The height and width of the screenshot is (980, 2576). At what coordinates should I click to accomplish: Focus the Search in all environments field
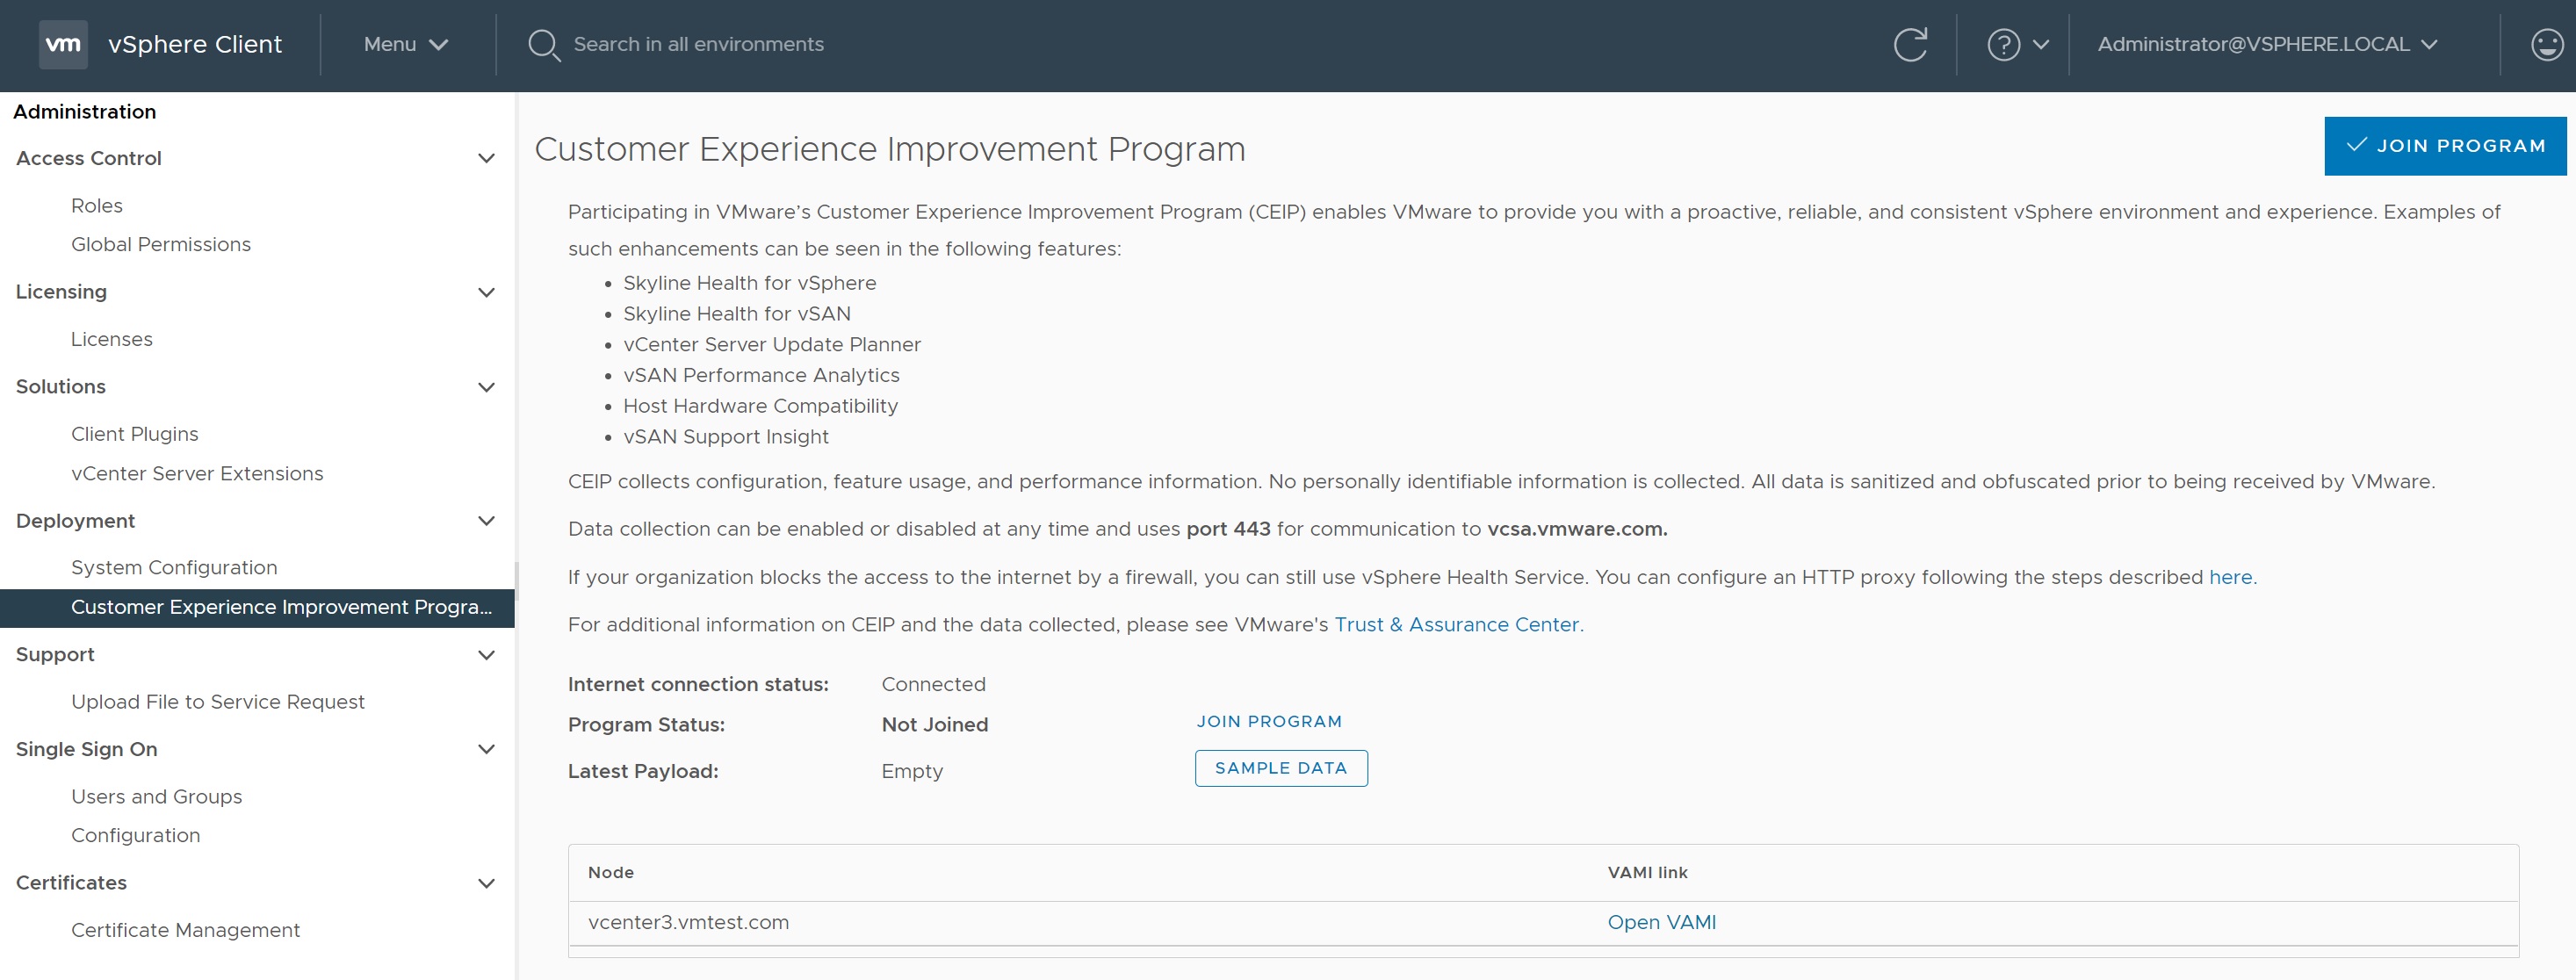point(698,44)
